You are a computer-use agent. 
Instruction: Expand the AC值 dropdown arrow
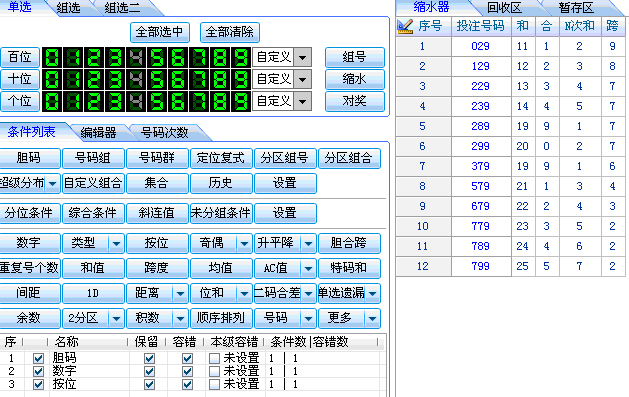pos(308,268)
